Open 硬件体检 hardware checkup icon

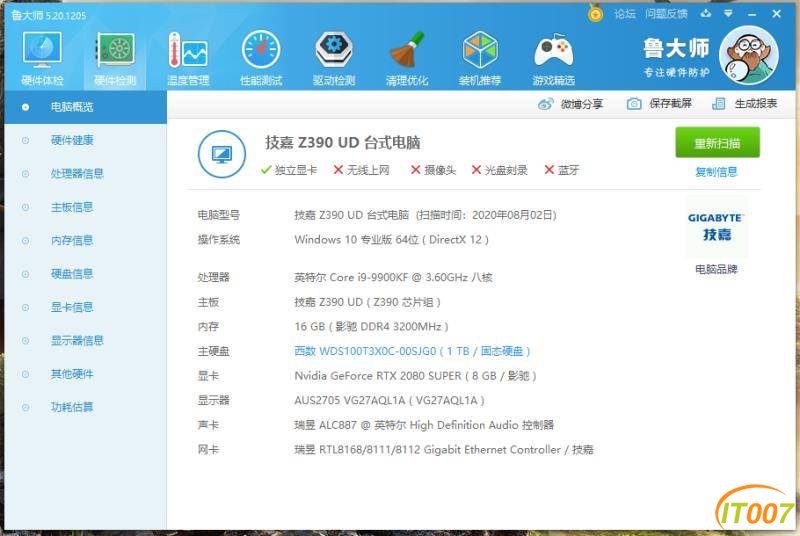pos(42,59)
